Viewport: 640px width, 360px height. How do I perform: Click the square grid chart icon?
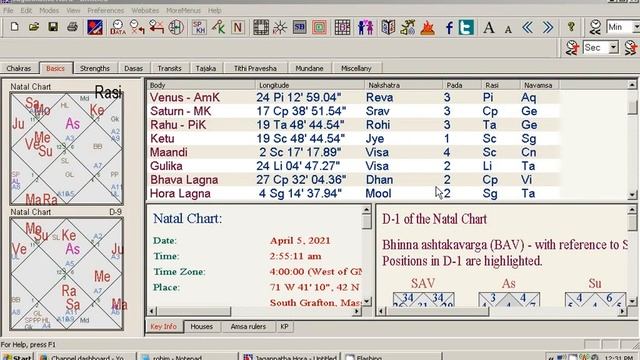pos(261,27)
